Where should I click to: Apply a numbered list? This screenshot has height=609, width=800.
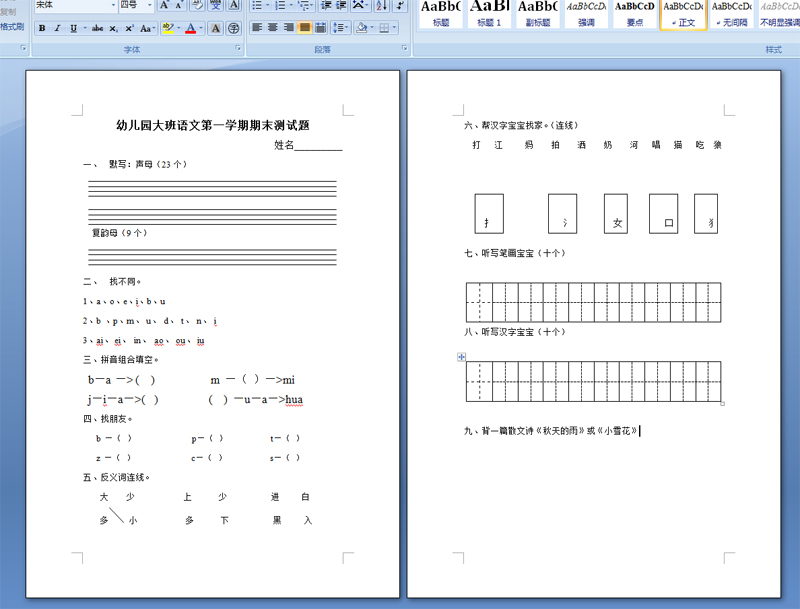[x=280, y=5]
